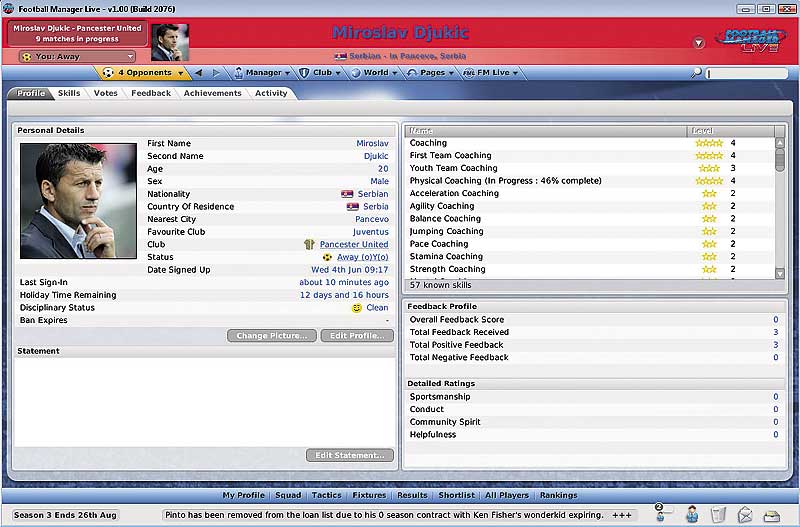Open the You: Away status dropdown

click(77, 57)
